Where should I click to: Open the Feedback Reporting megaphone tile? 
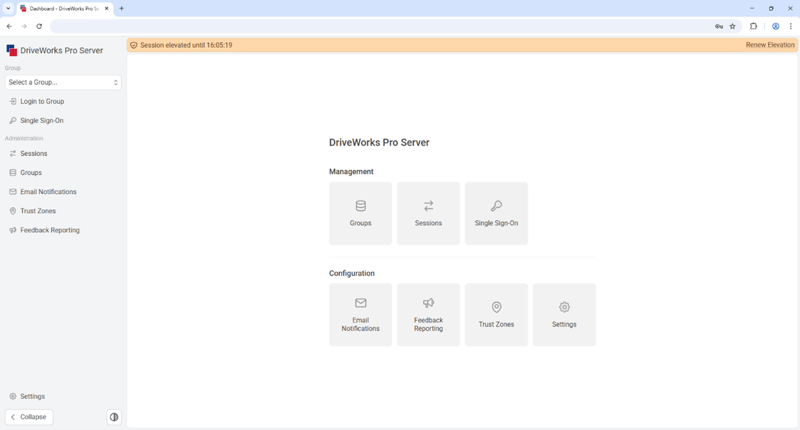[428, 315]
